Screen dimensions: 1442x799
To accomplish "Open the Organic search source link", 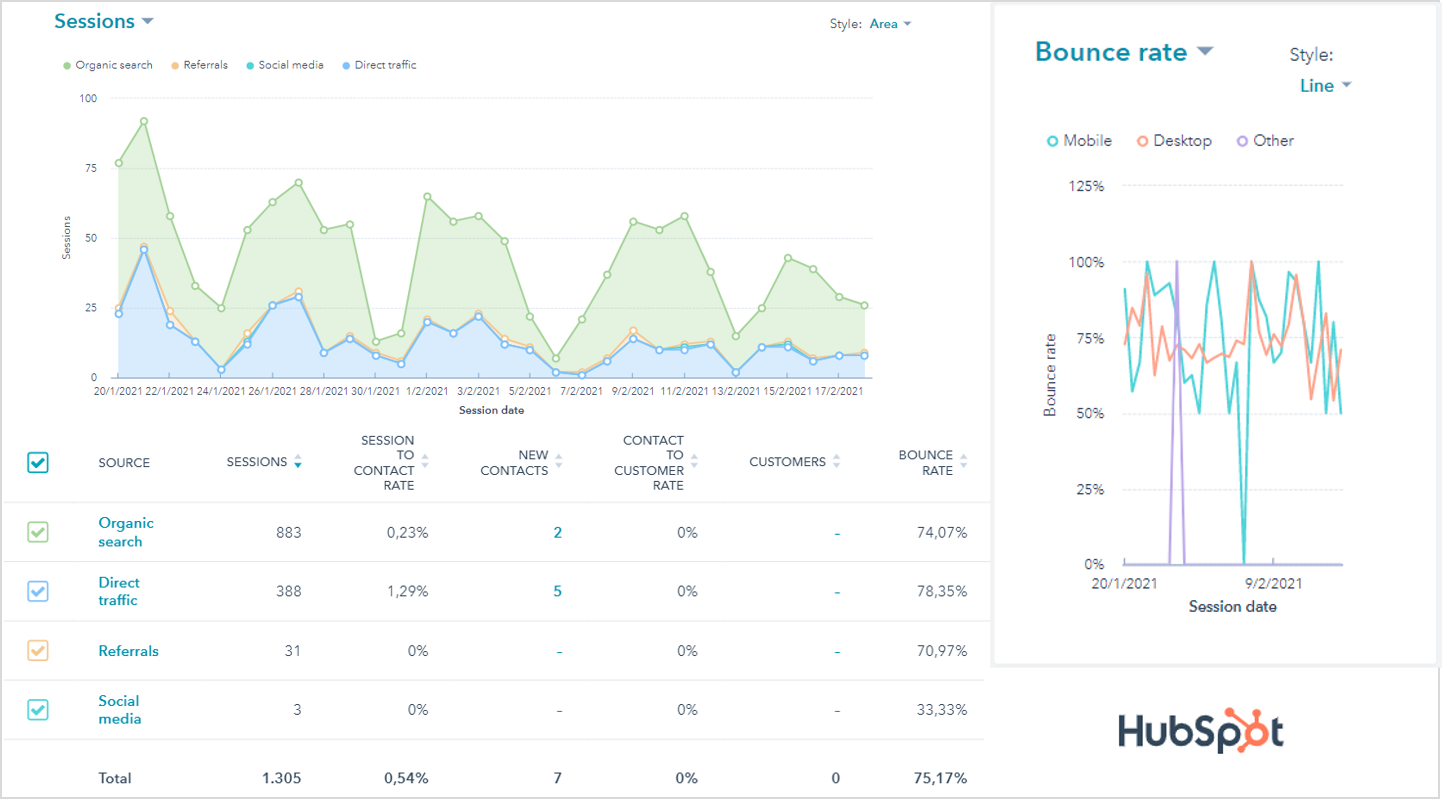I will tap(126, 532).
